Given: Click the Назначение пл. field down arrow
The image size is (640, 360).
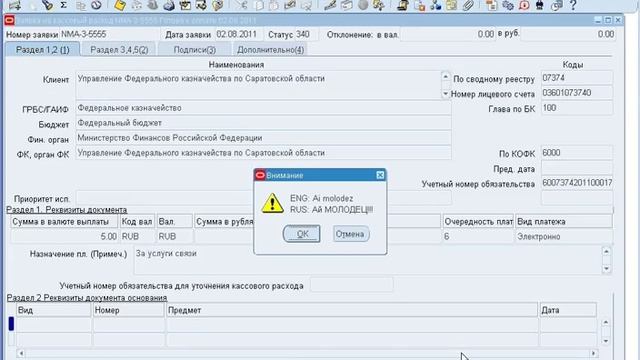Looking at the screenshot, I should click(x=607, y=268).
